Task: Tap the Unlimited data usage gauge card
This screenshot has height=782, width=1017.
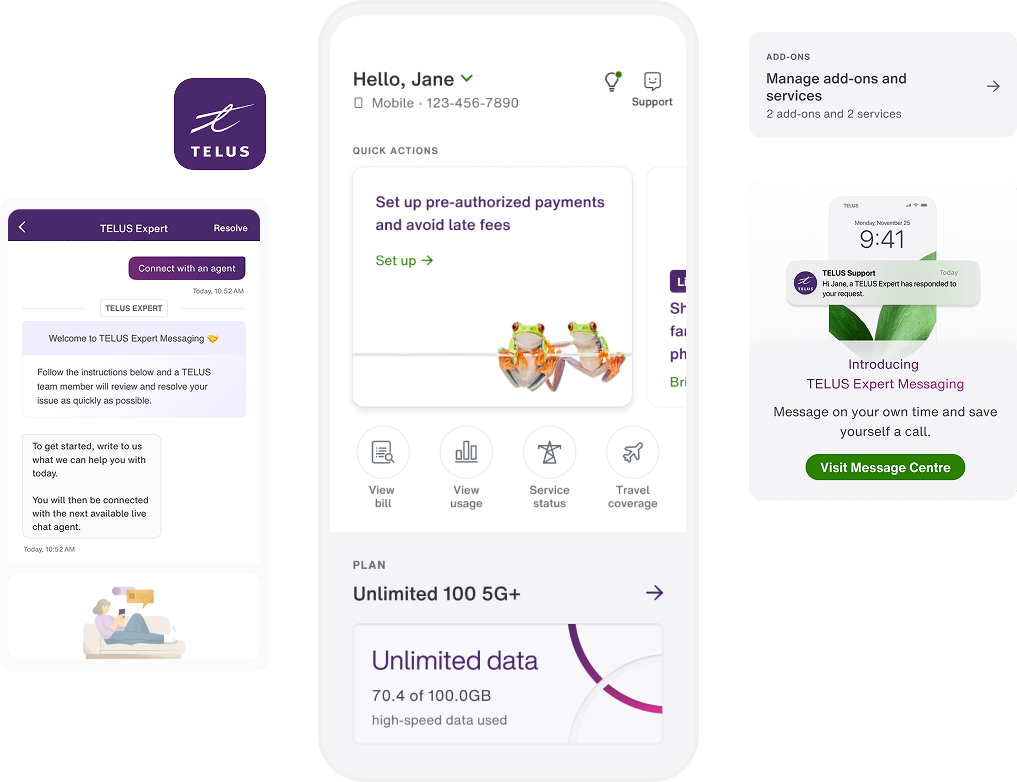Action: click(508, 684)
